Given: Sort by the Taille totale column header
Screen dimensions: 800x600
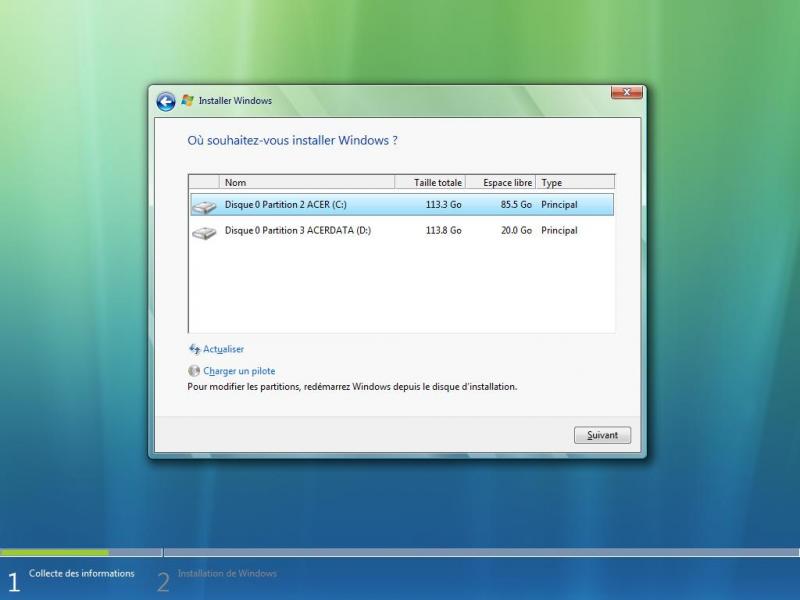Looking at the screenshot, I should pyautogui.click(x=430, y=182).
